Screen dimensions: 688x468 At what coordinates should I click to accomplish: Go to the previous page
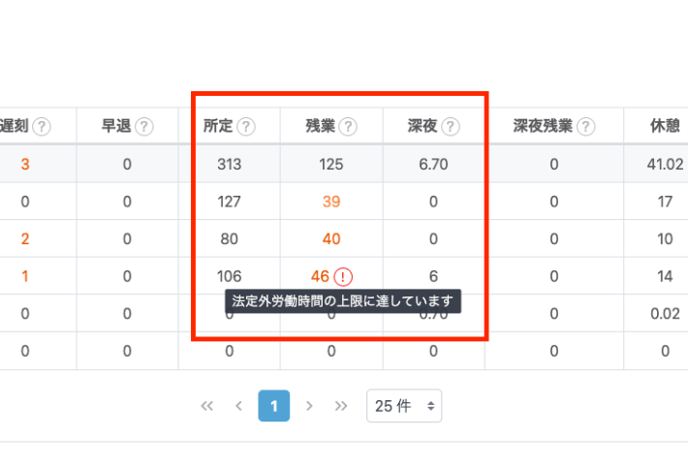click(239, 406)
